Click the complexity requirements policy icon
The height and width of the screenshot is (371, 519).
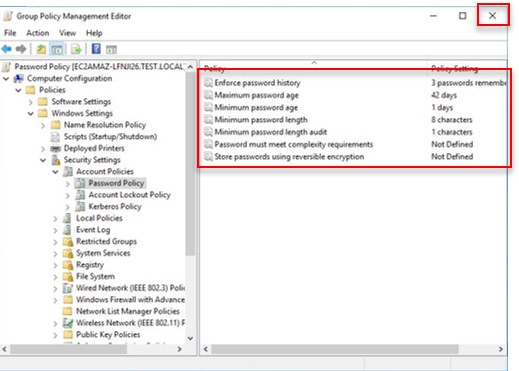208,144
